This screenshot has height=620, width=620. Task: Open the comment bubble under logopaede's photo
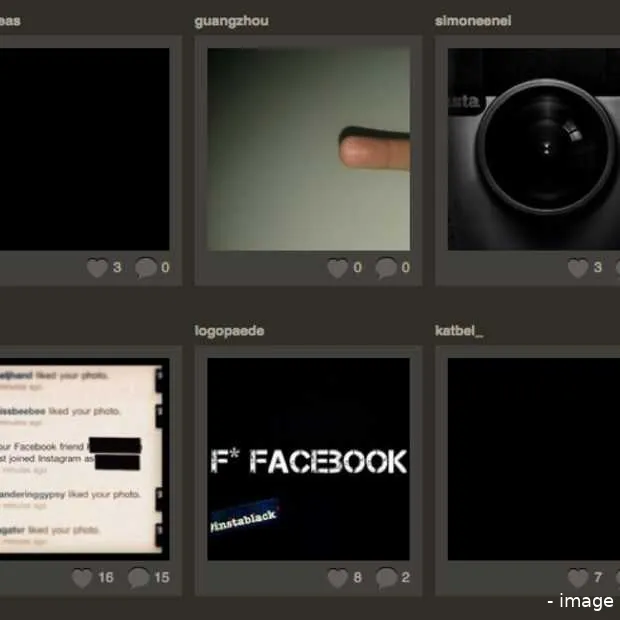tap(386, 578)
